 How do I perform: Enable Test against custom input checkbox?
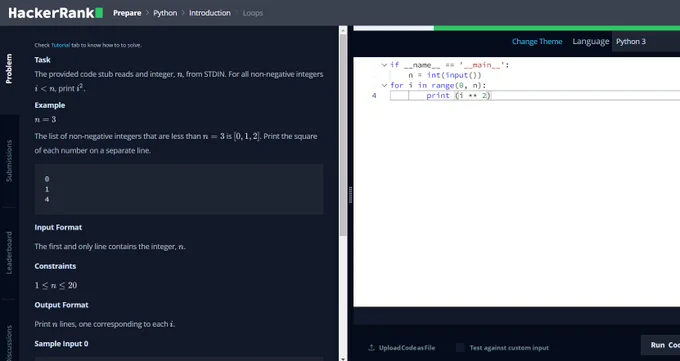[x=460, y=348]
